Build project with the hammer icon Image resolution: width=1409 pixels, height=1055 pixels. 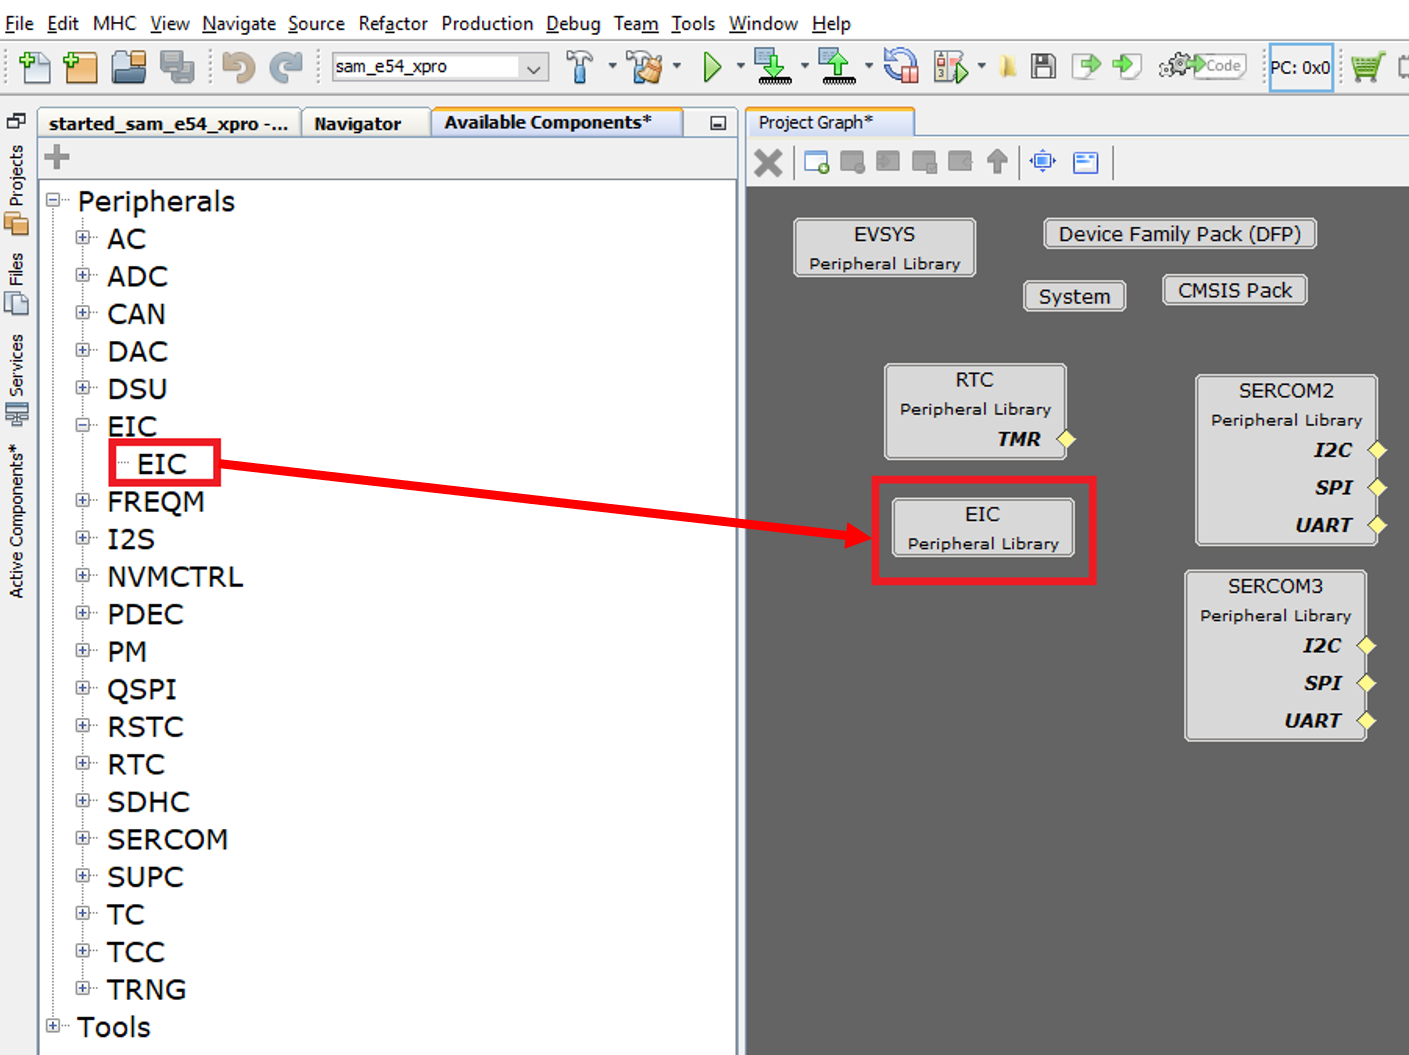[579, 67]
